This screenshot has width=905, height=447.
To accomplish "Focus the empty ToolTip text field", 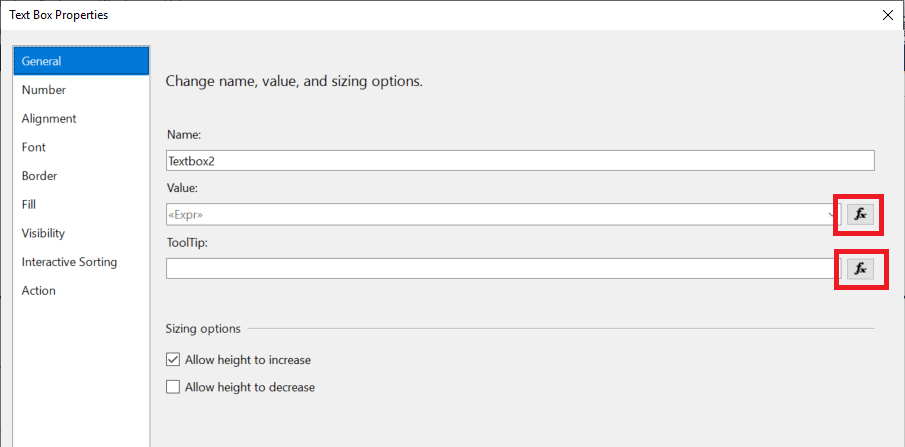I will 503,269.
